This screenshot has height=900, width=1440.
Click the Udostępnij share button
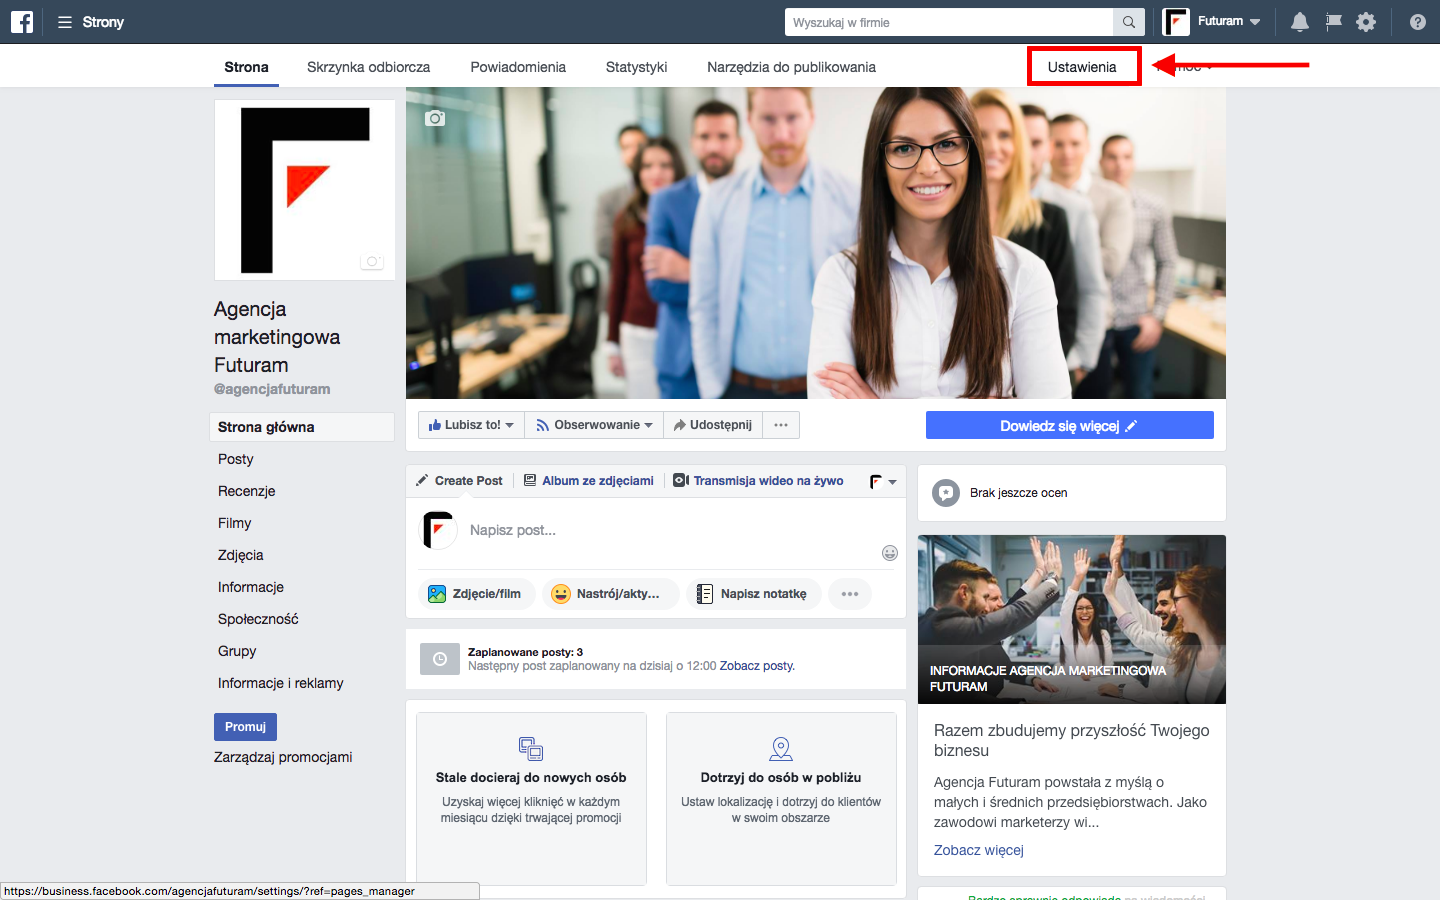tap(713, 425)
